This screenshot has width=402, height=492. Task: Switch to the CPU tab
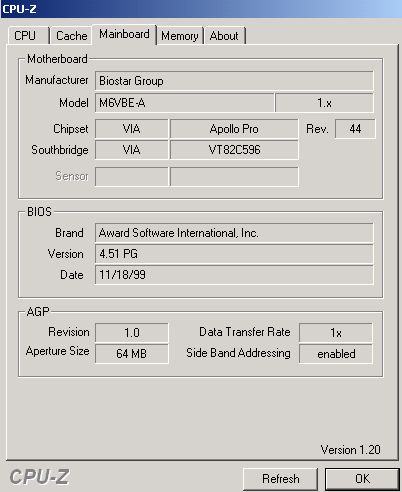tap(28, 36)
